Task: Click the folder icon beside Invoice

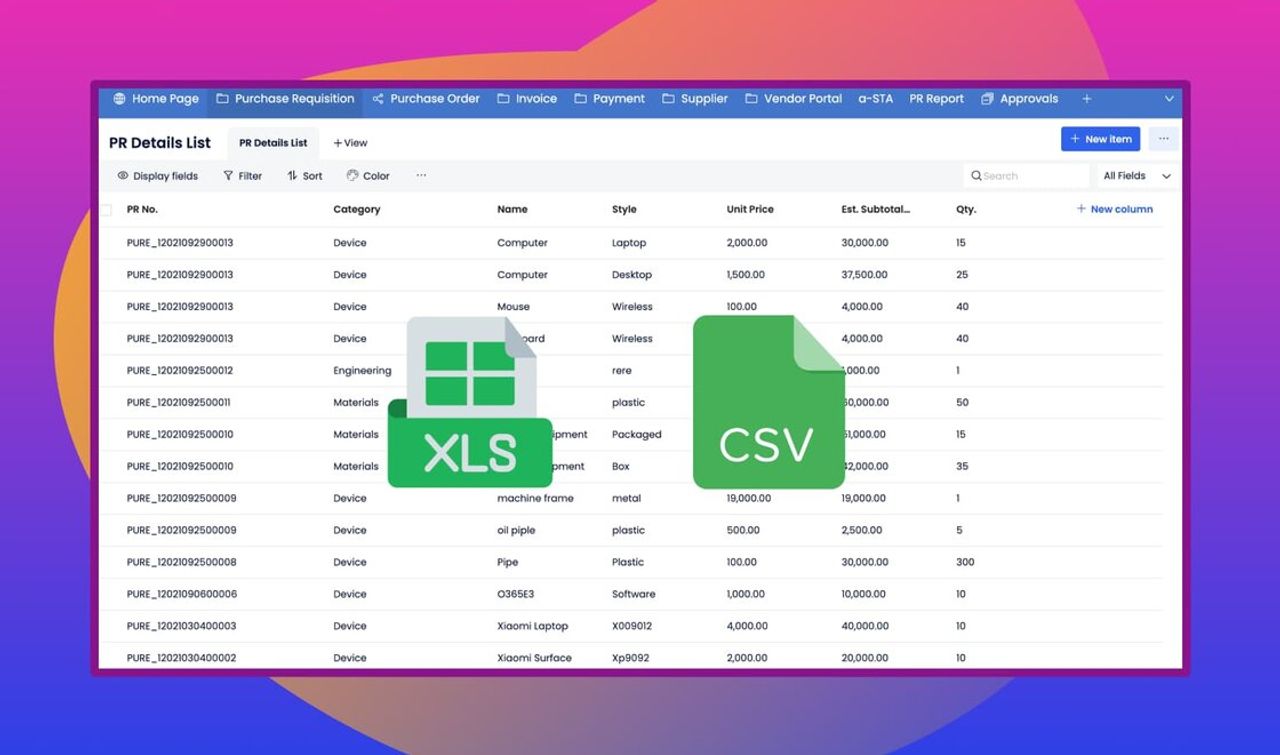Action: click(503, 99)
